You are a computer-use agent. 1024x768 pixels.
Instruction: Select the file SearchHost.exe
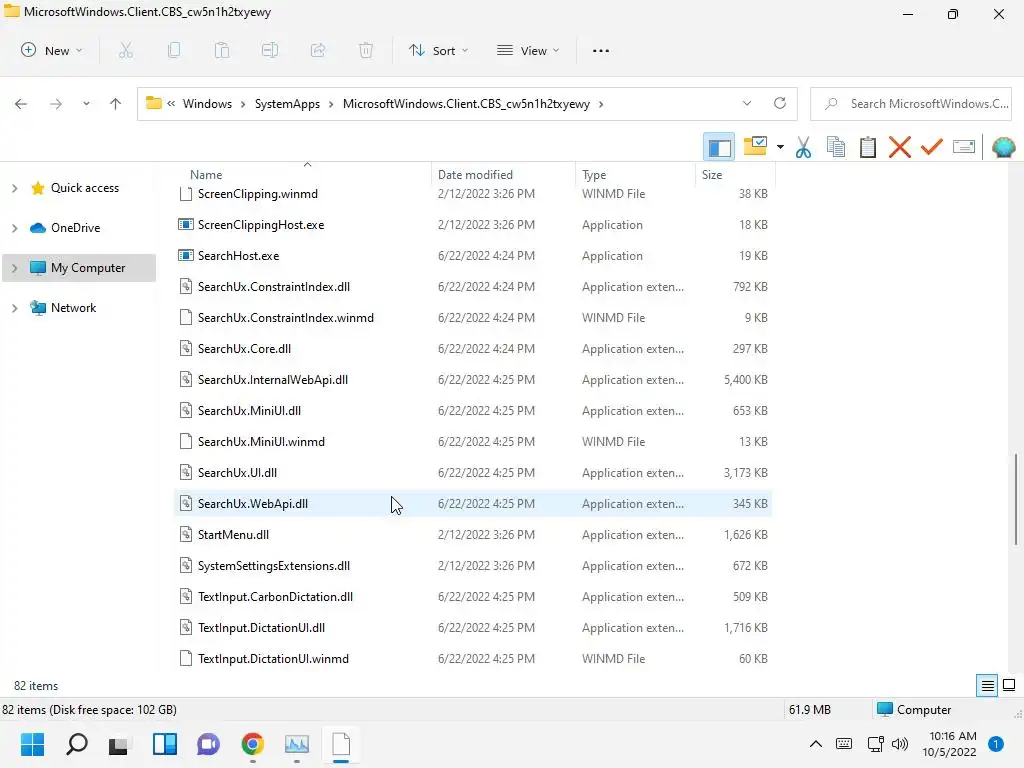pos(473,256)
